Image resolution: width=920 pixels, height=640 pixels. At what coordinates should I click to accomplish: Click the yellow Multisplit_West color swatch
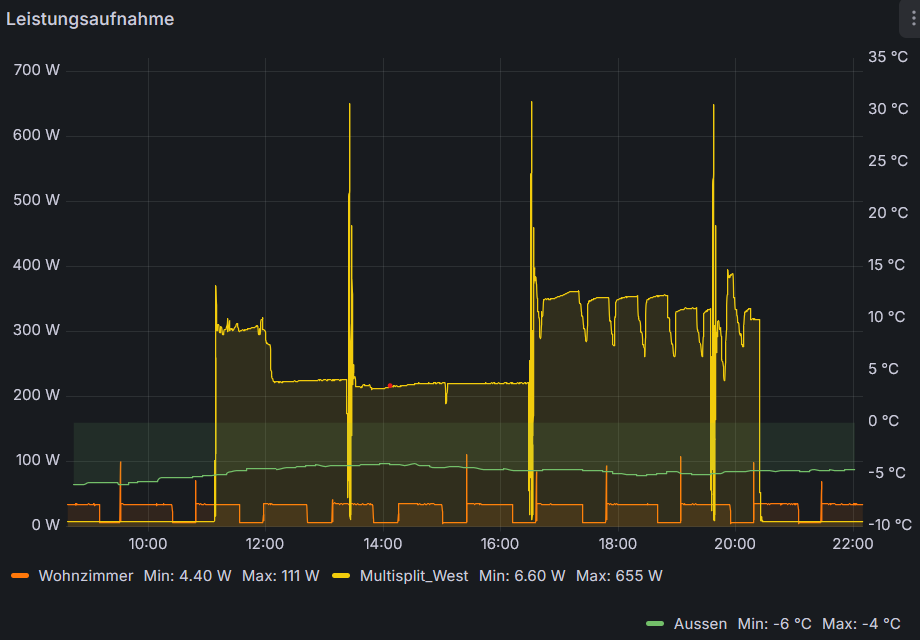tap(342, 576)
